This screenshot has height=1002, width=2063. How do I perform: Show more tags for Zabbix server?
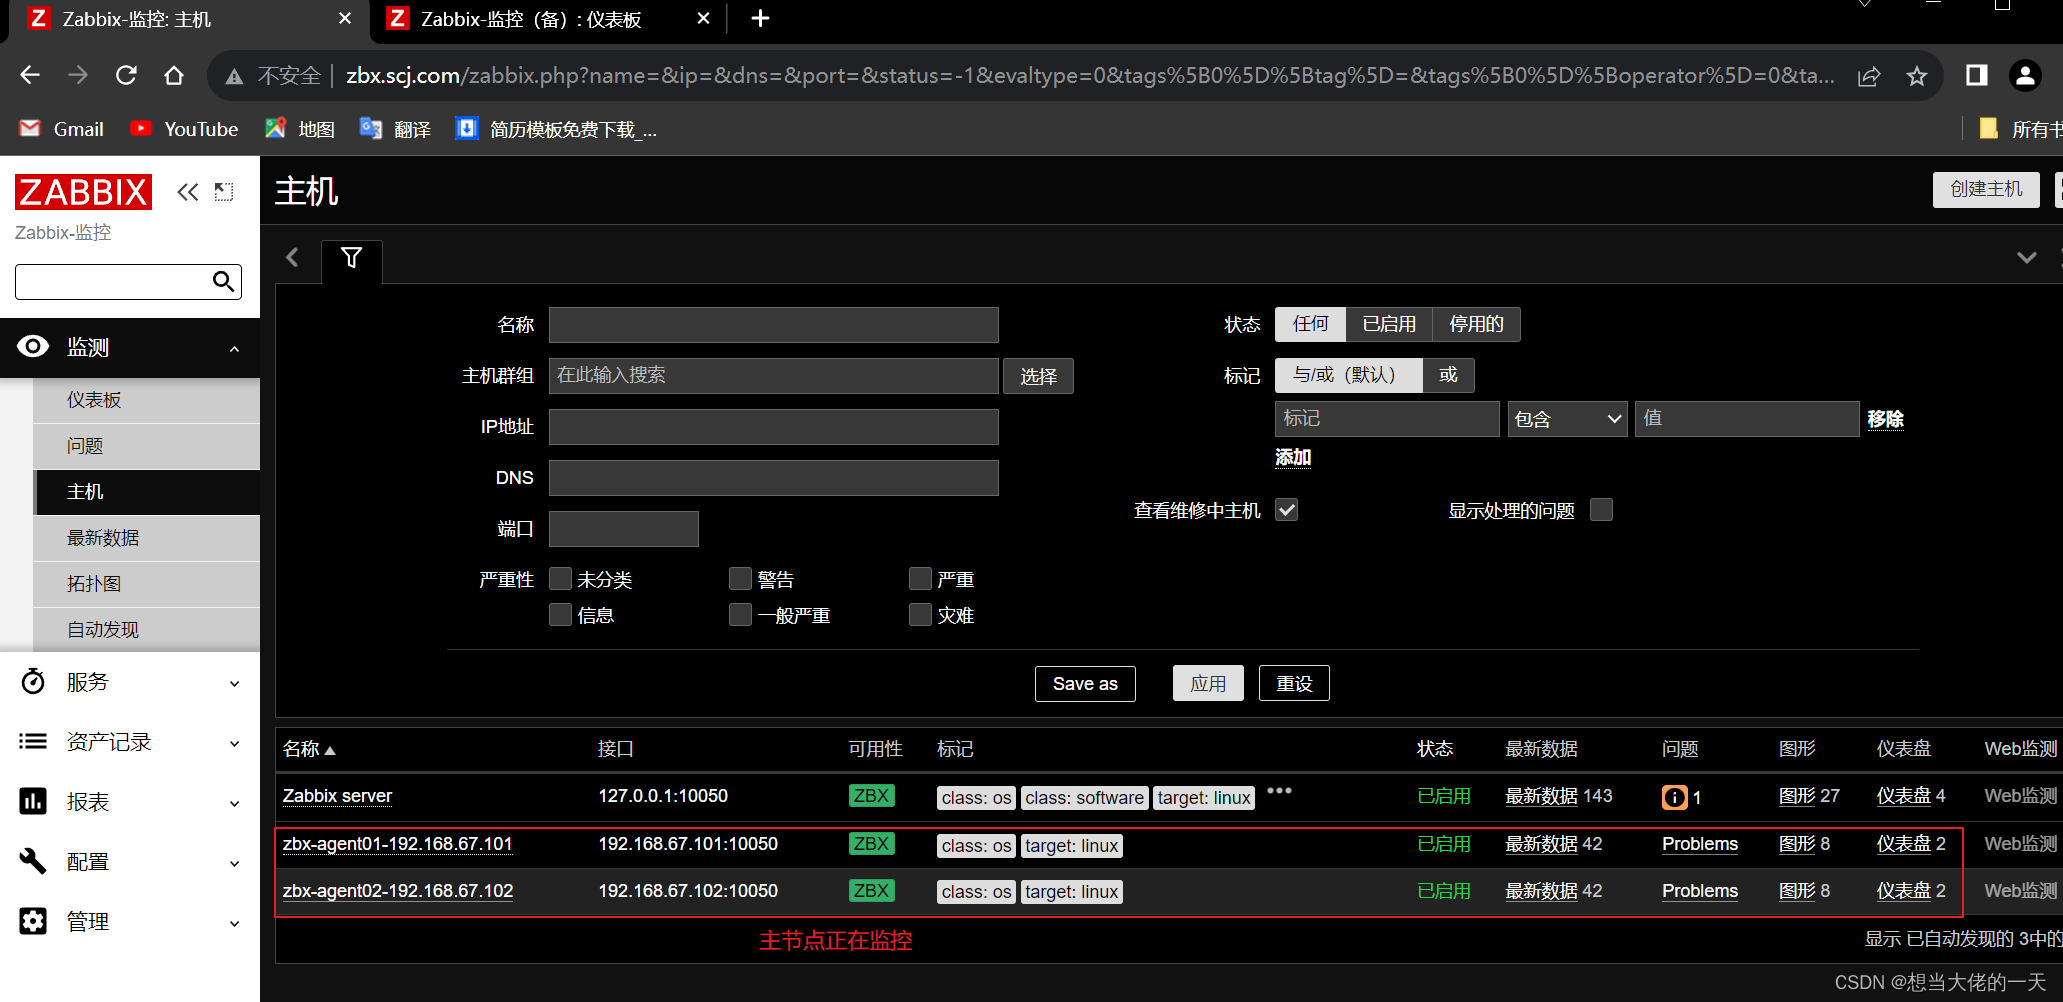click(x=1279, y=790)
